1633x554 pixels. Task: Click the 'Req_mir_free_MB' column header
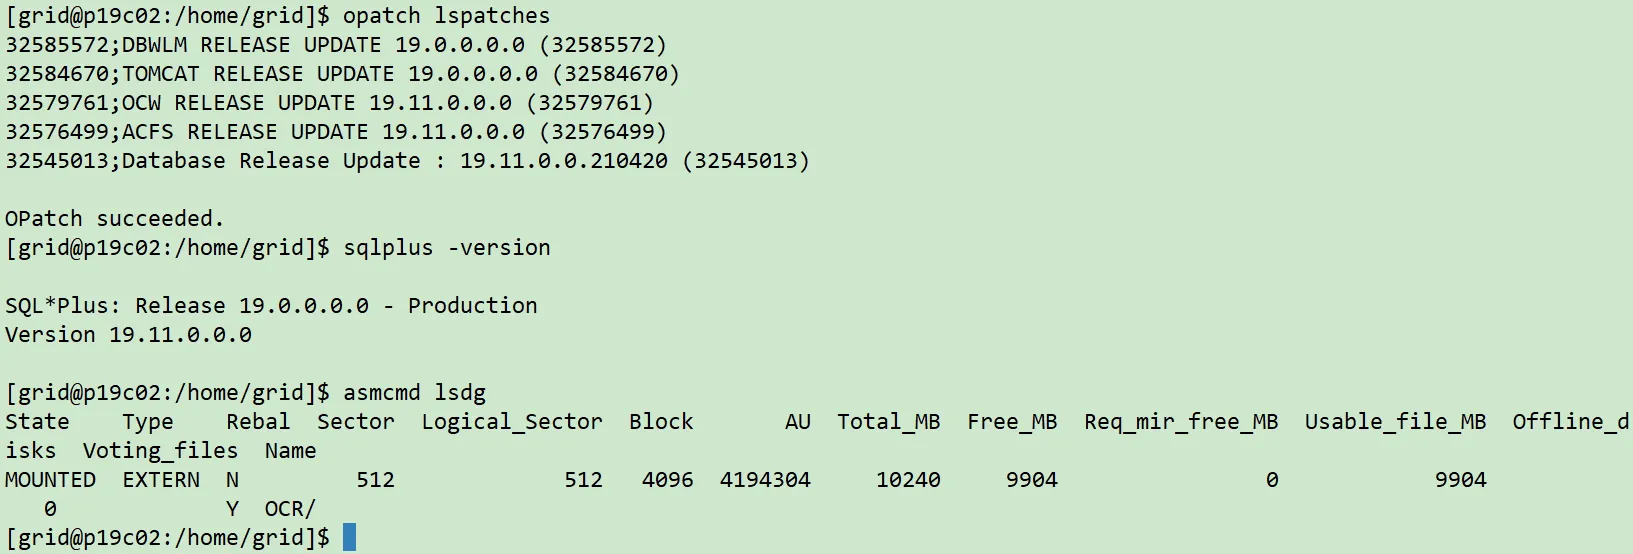(1181, 422)
